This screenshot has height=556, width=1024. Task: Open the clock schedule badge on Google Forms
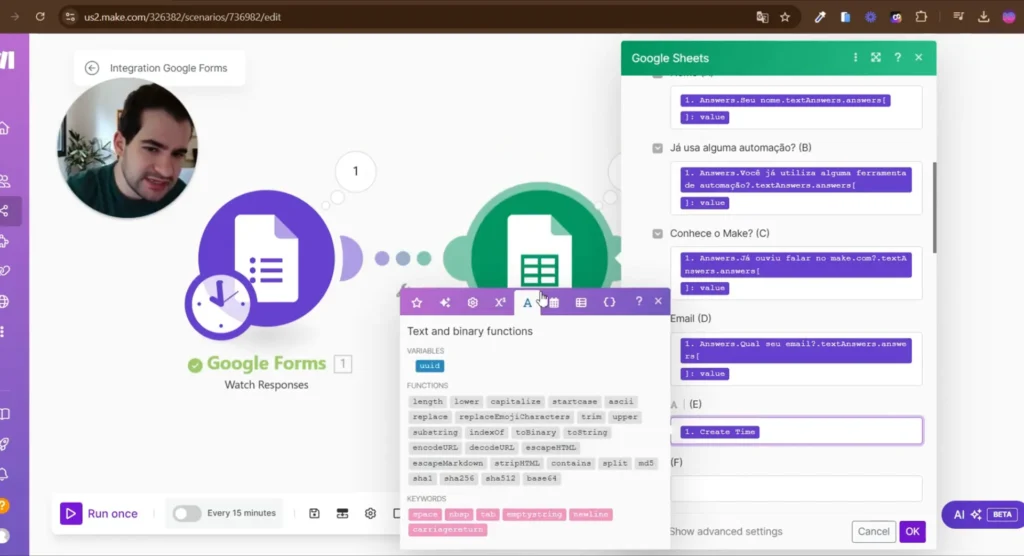[220, 304]
